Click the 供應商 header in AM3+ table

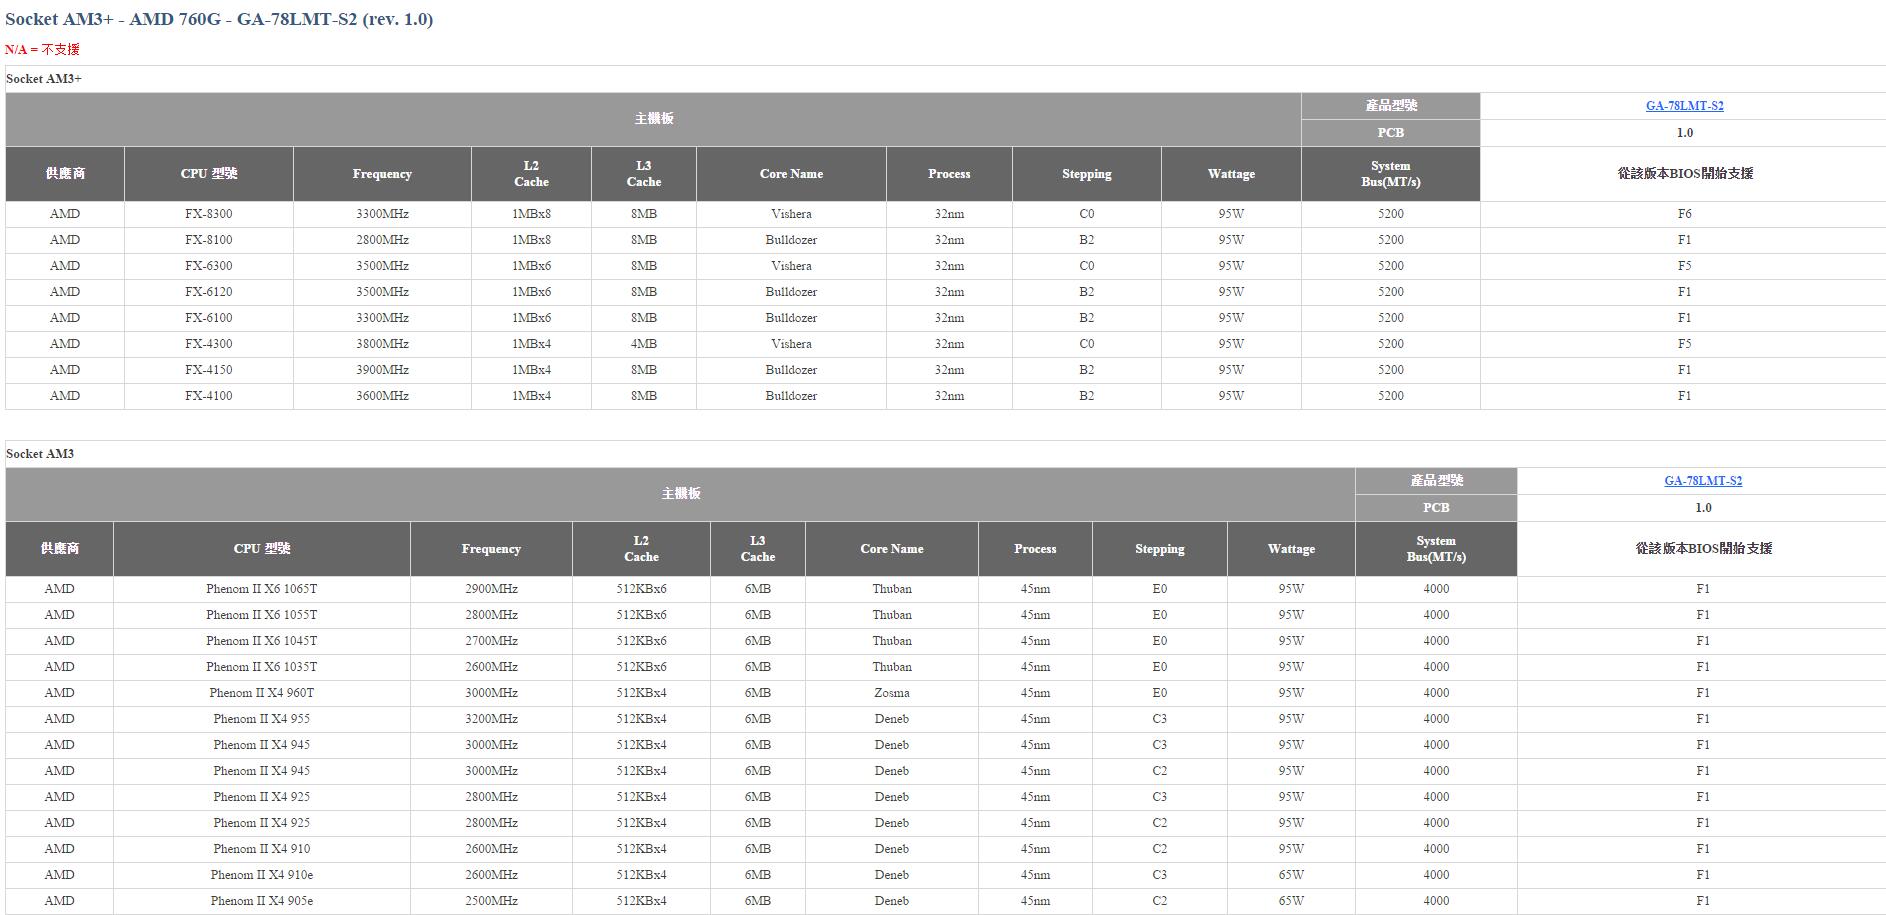click(x=65, y=174)
